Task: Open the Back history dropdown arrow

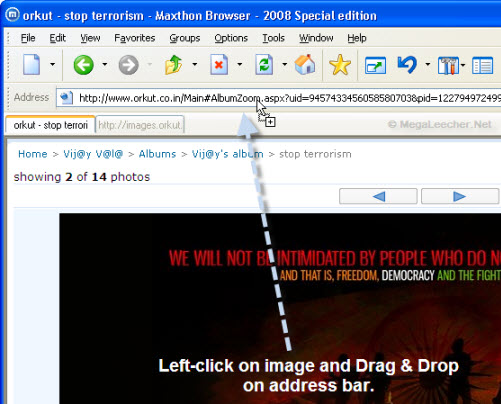Action: click(x=105, y=64)
